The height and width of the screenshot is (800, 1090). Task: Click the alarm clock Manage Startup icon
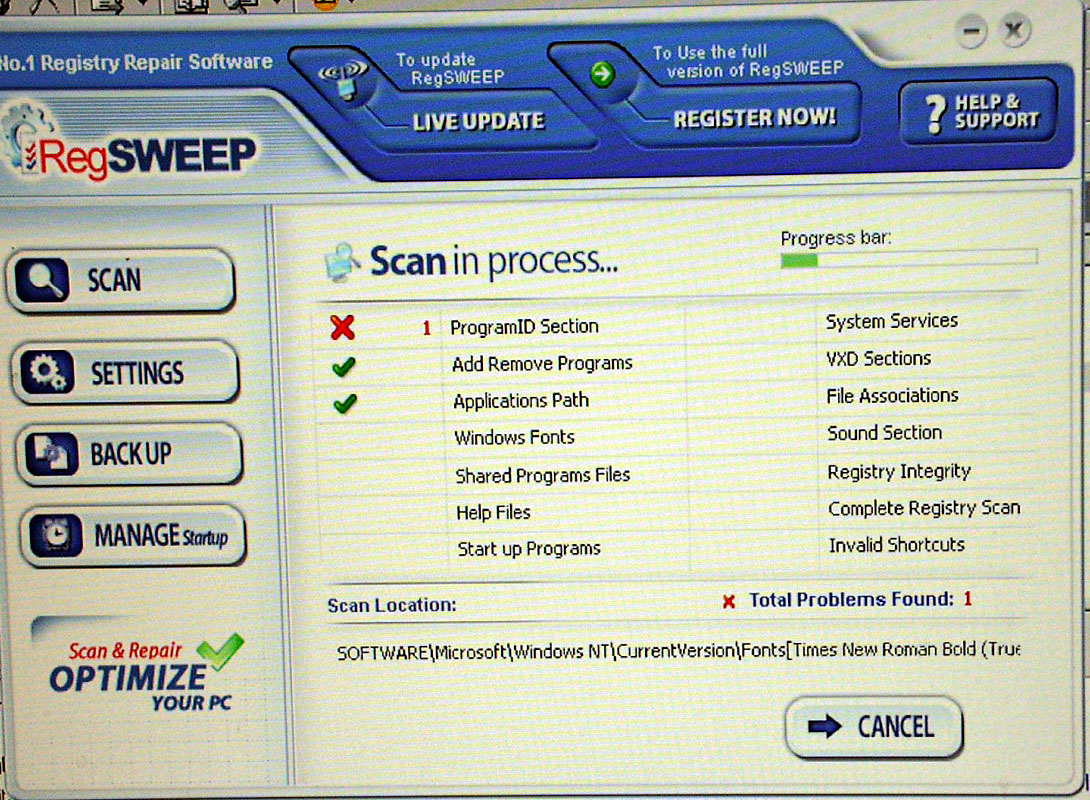coord(56,534)
